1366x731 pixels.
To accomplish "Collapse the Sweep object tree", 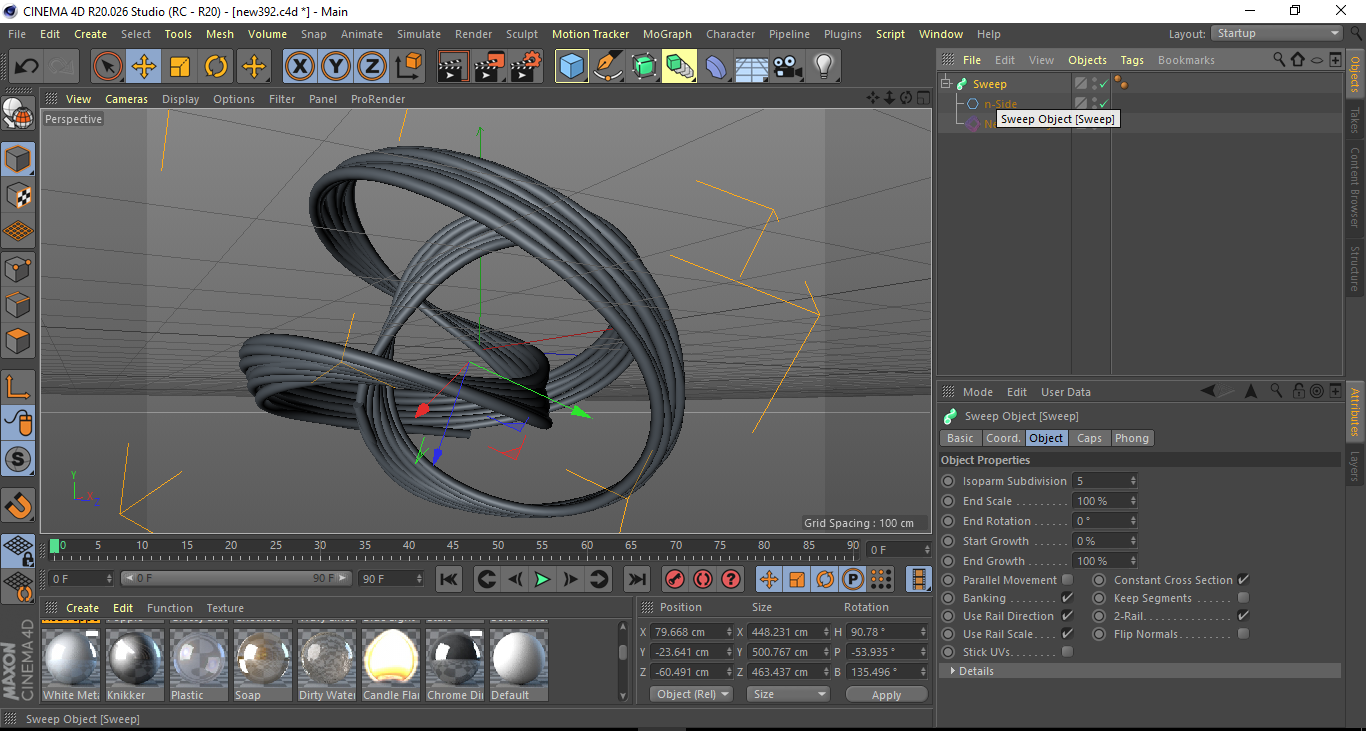I will pyautogui.click(x=946, y=84).
